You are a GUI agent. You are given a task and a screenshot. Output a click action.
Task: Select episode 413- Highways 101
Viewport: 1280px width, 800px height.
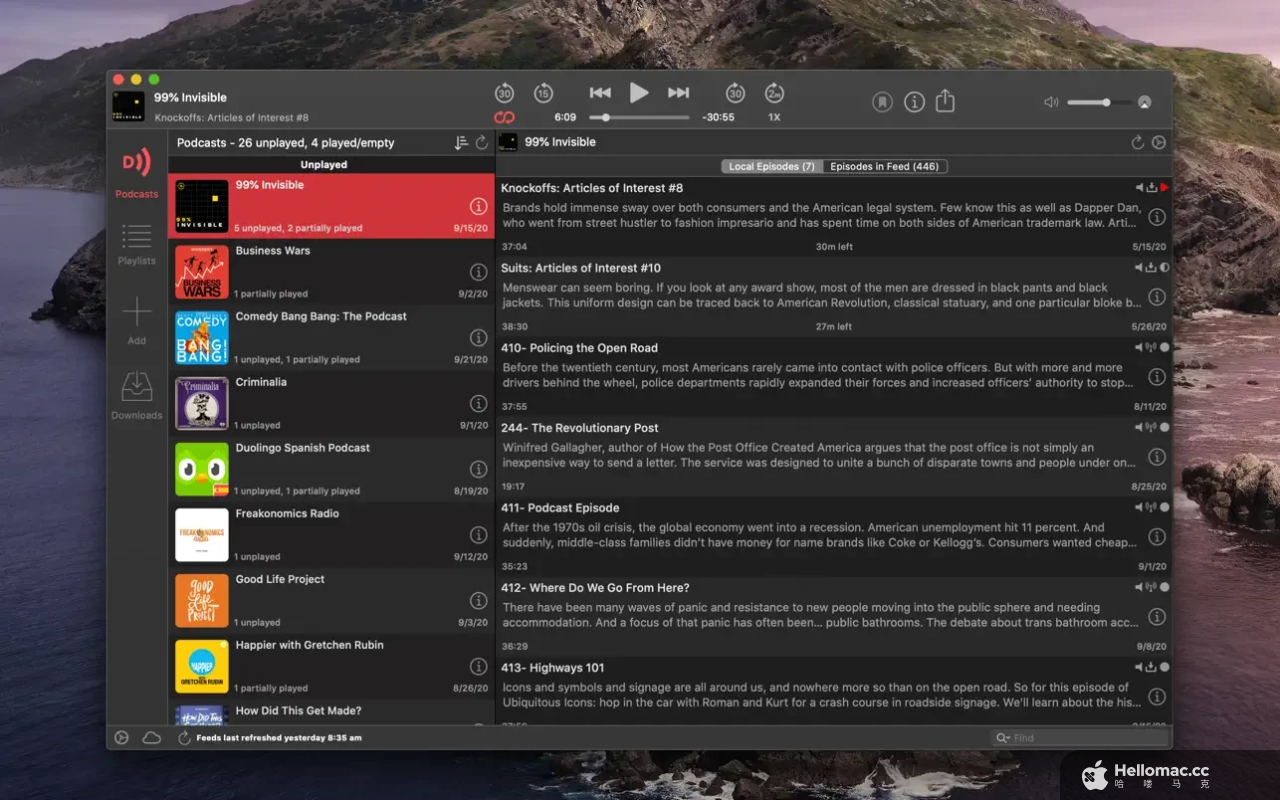click(834, 691)
